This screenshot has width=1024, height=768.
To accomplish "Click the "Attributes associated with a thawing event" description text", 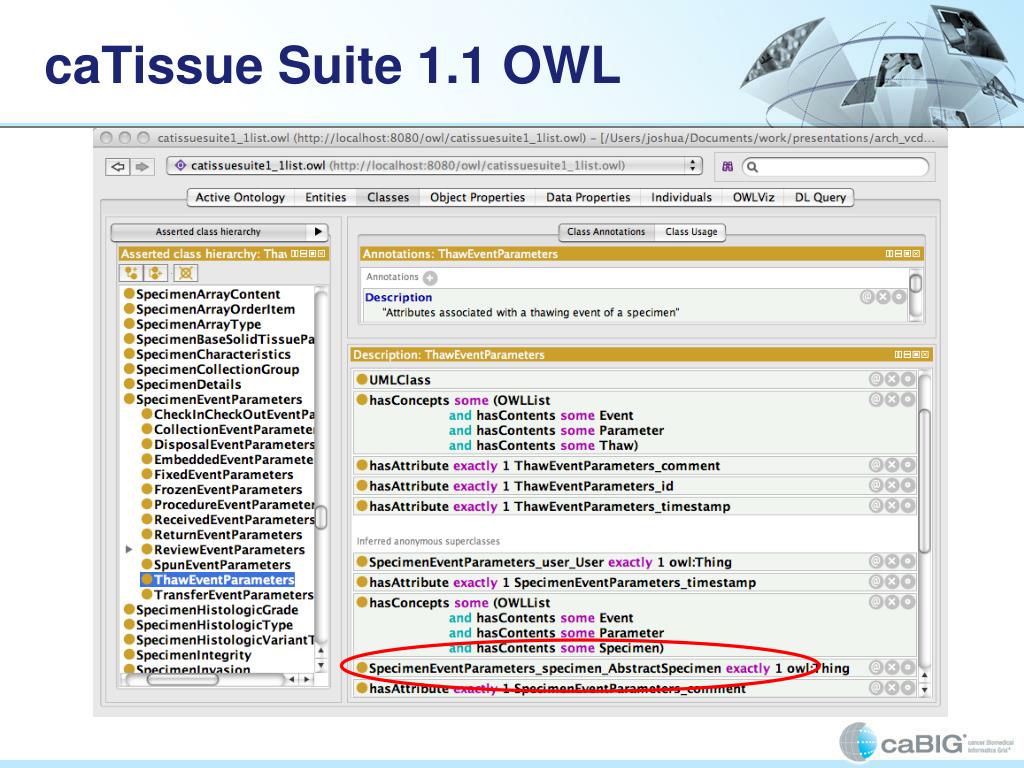I will pyautogui.click(x=530, y=313).
